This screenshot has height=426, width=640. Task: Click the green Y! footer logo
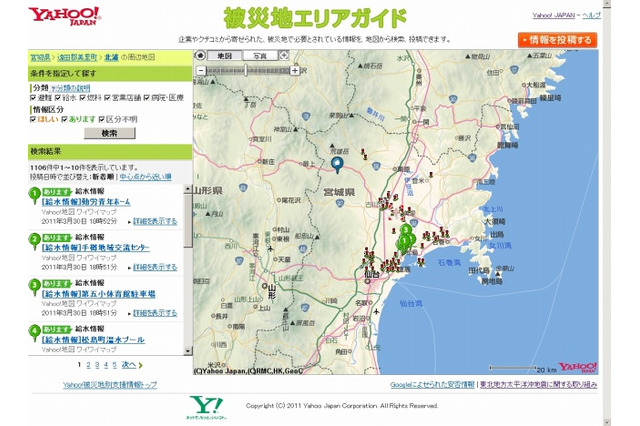pyautogui.click(x=206, y=407)
